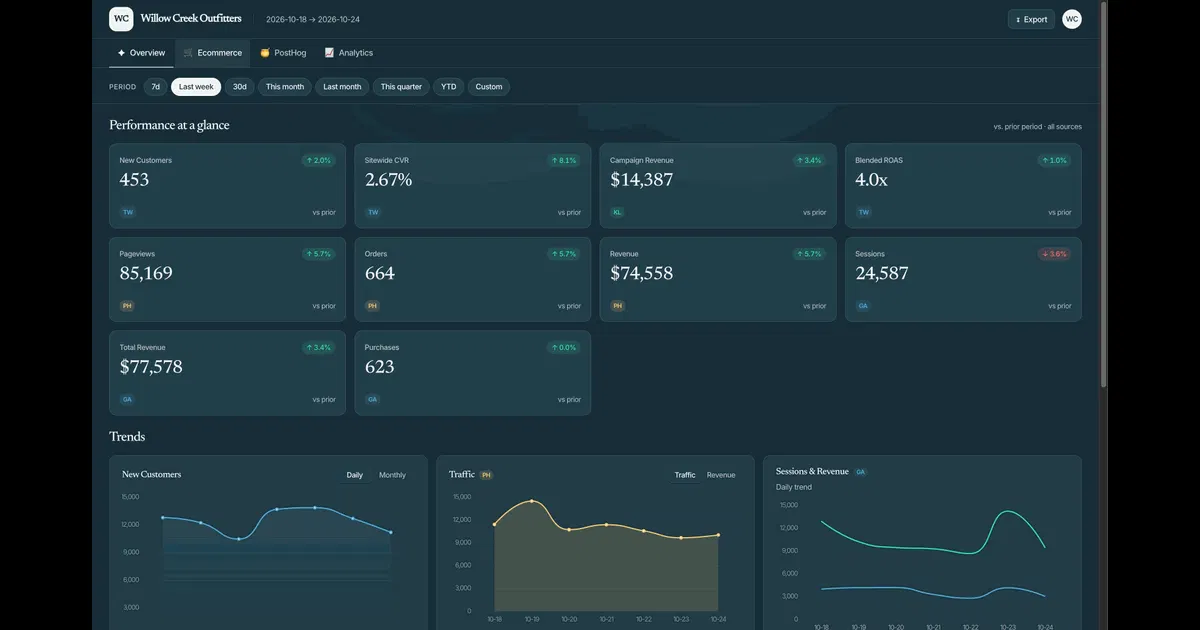This screenshot has width=1200, height=630.
Task: Go to the Overview tab
Action: [141, 53]
